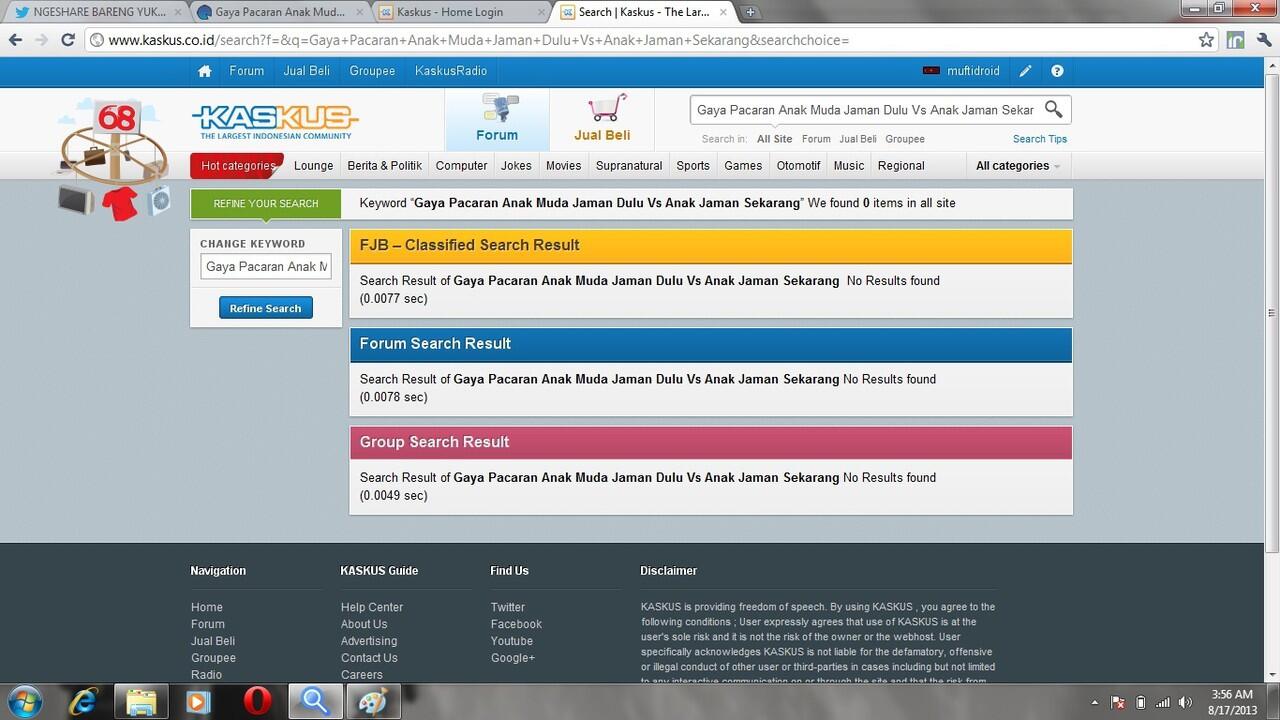Click the Refine Search button
Viewport: 1280px width, 720px height.
coord(266,308)
